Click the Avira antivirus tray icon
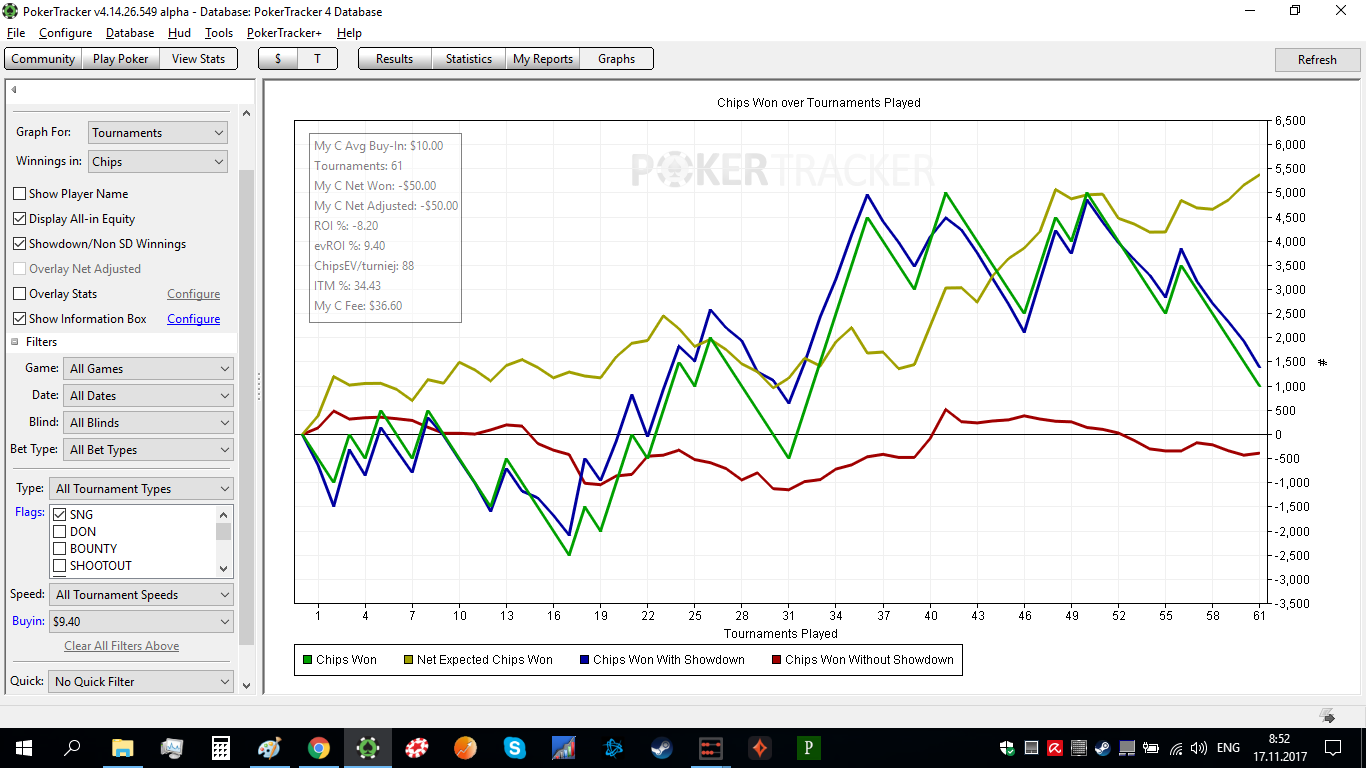 1055,748
